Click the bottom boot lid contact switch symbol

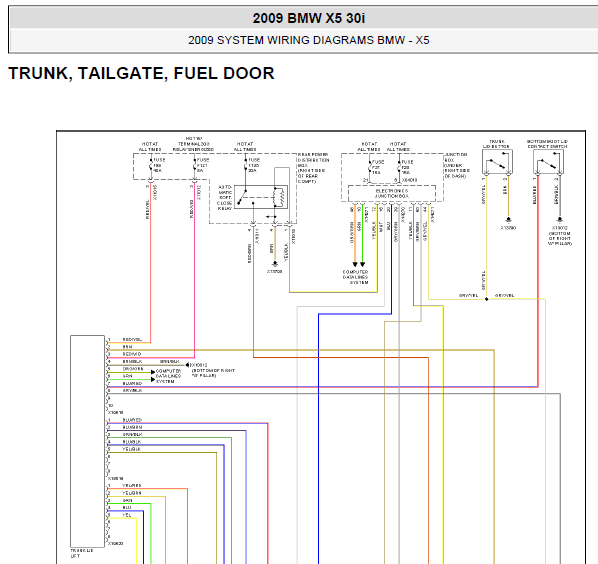pyautogui.click(x=548, y=162)
